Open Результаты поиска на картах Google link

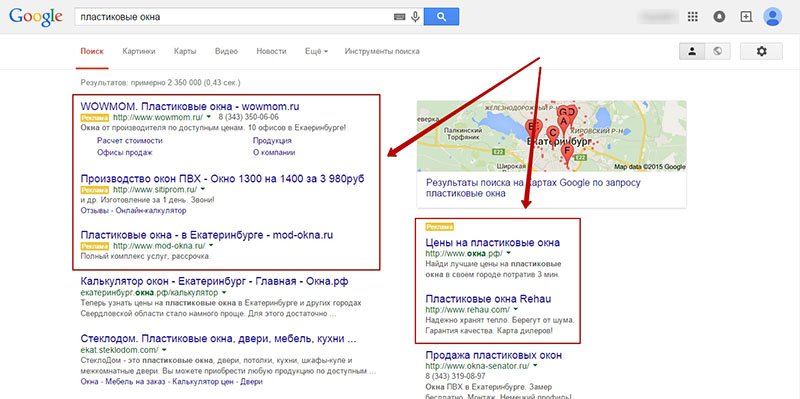(533, 188)
